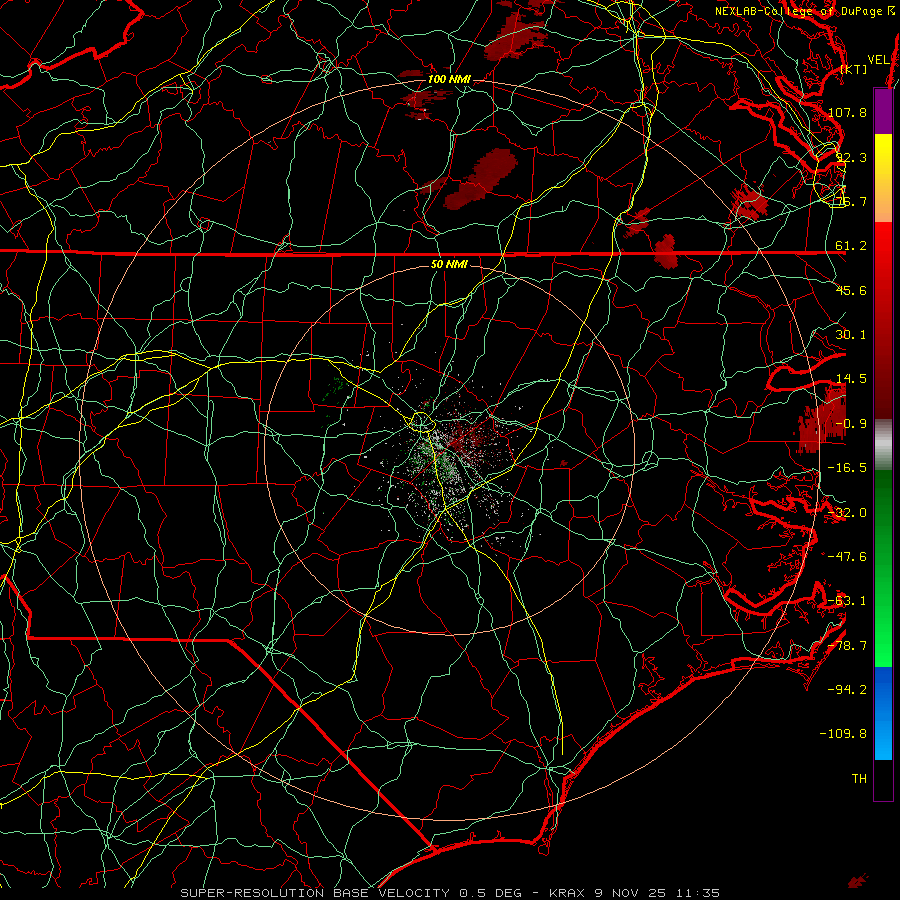This screenshot has height=900, width=900.
Task: Click the Super-Resolution Base Velocity caption
Action: click(x=449, y=893)
